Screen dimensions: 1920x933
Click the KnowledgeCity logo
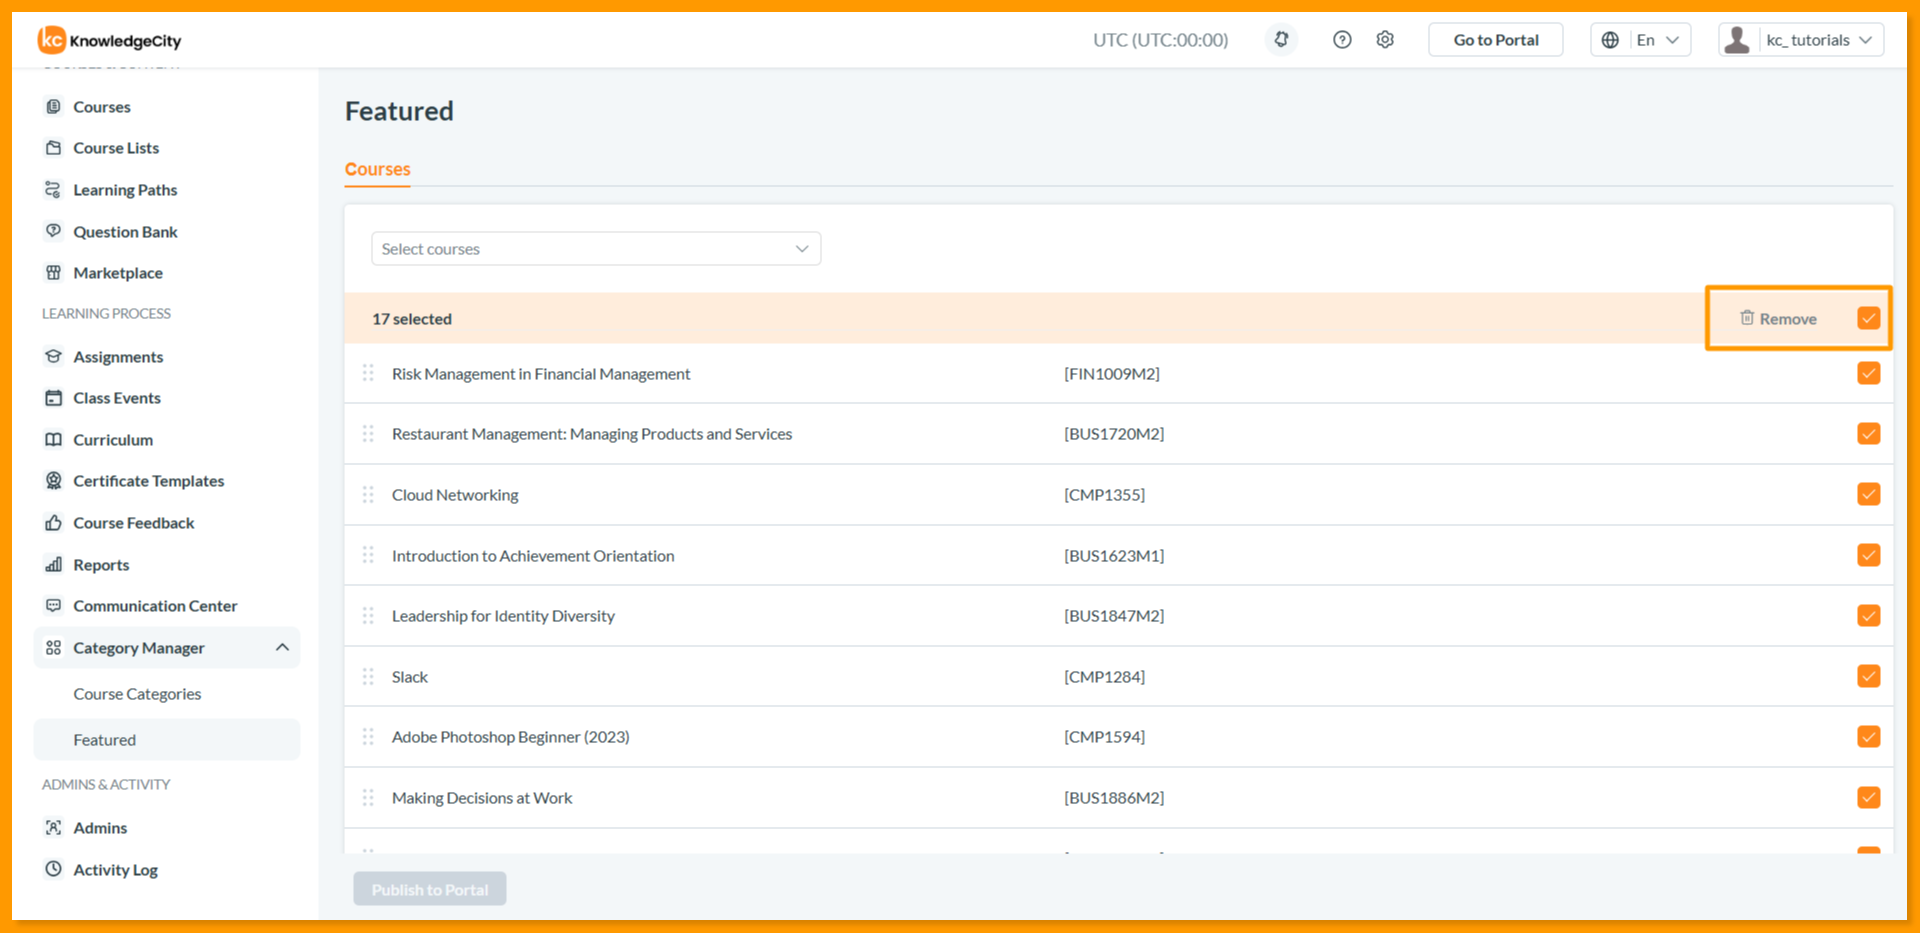click(x=110, y=40)
